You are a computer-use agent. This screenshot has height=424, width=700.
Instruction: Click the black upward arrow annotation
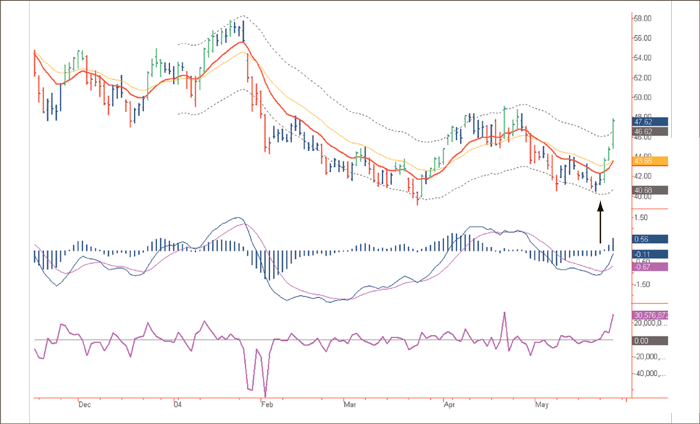point(600,223)
